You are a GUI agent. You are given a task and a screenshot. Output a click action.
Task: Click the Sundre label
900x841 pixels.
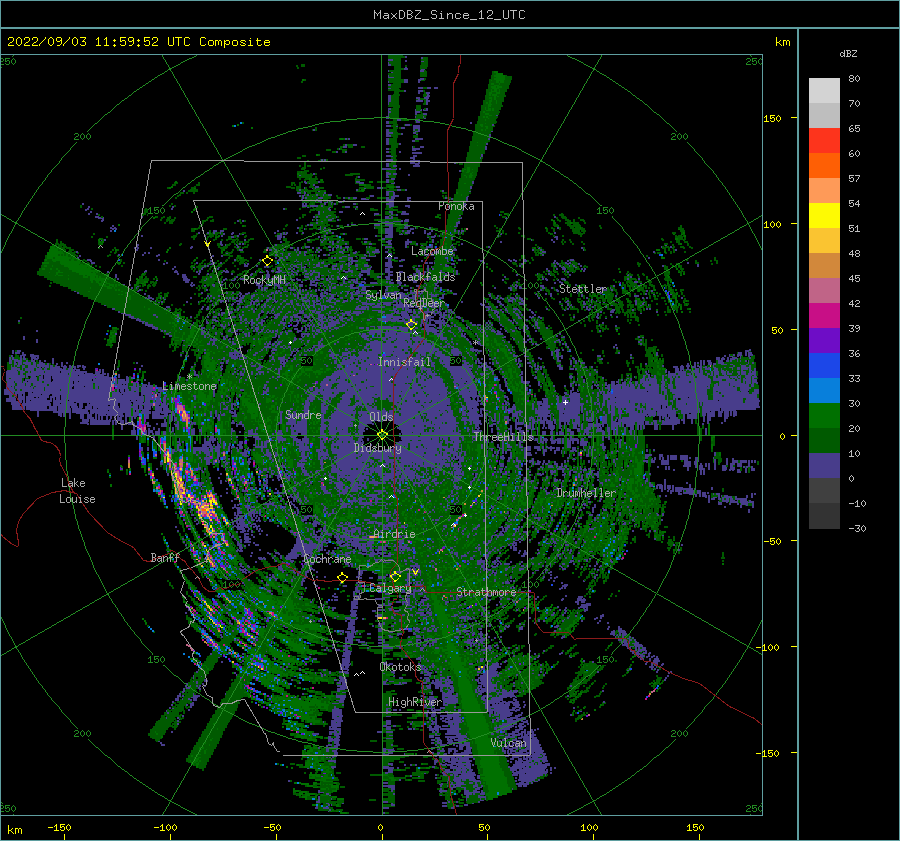click(303, 415)
